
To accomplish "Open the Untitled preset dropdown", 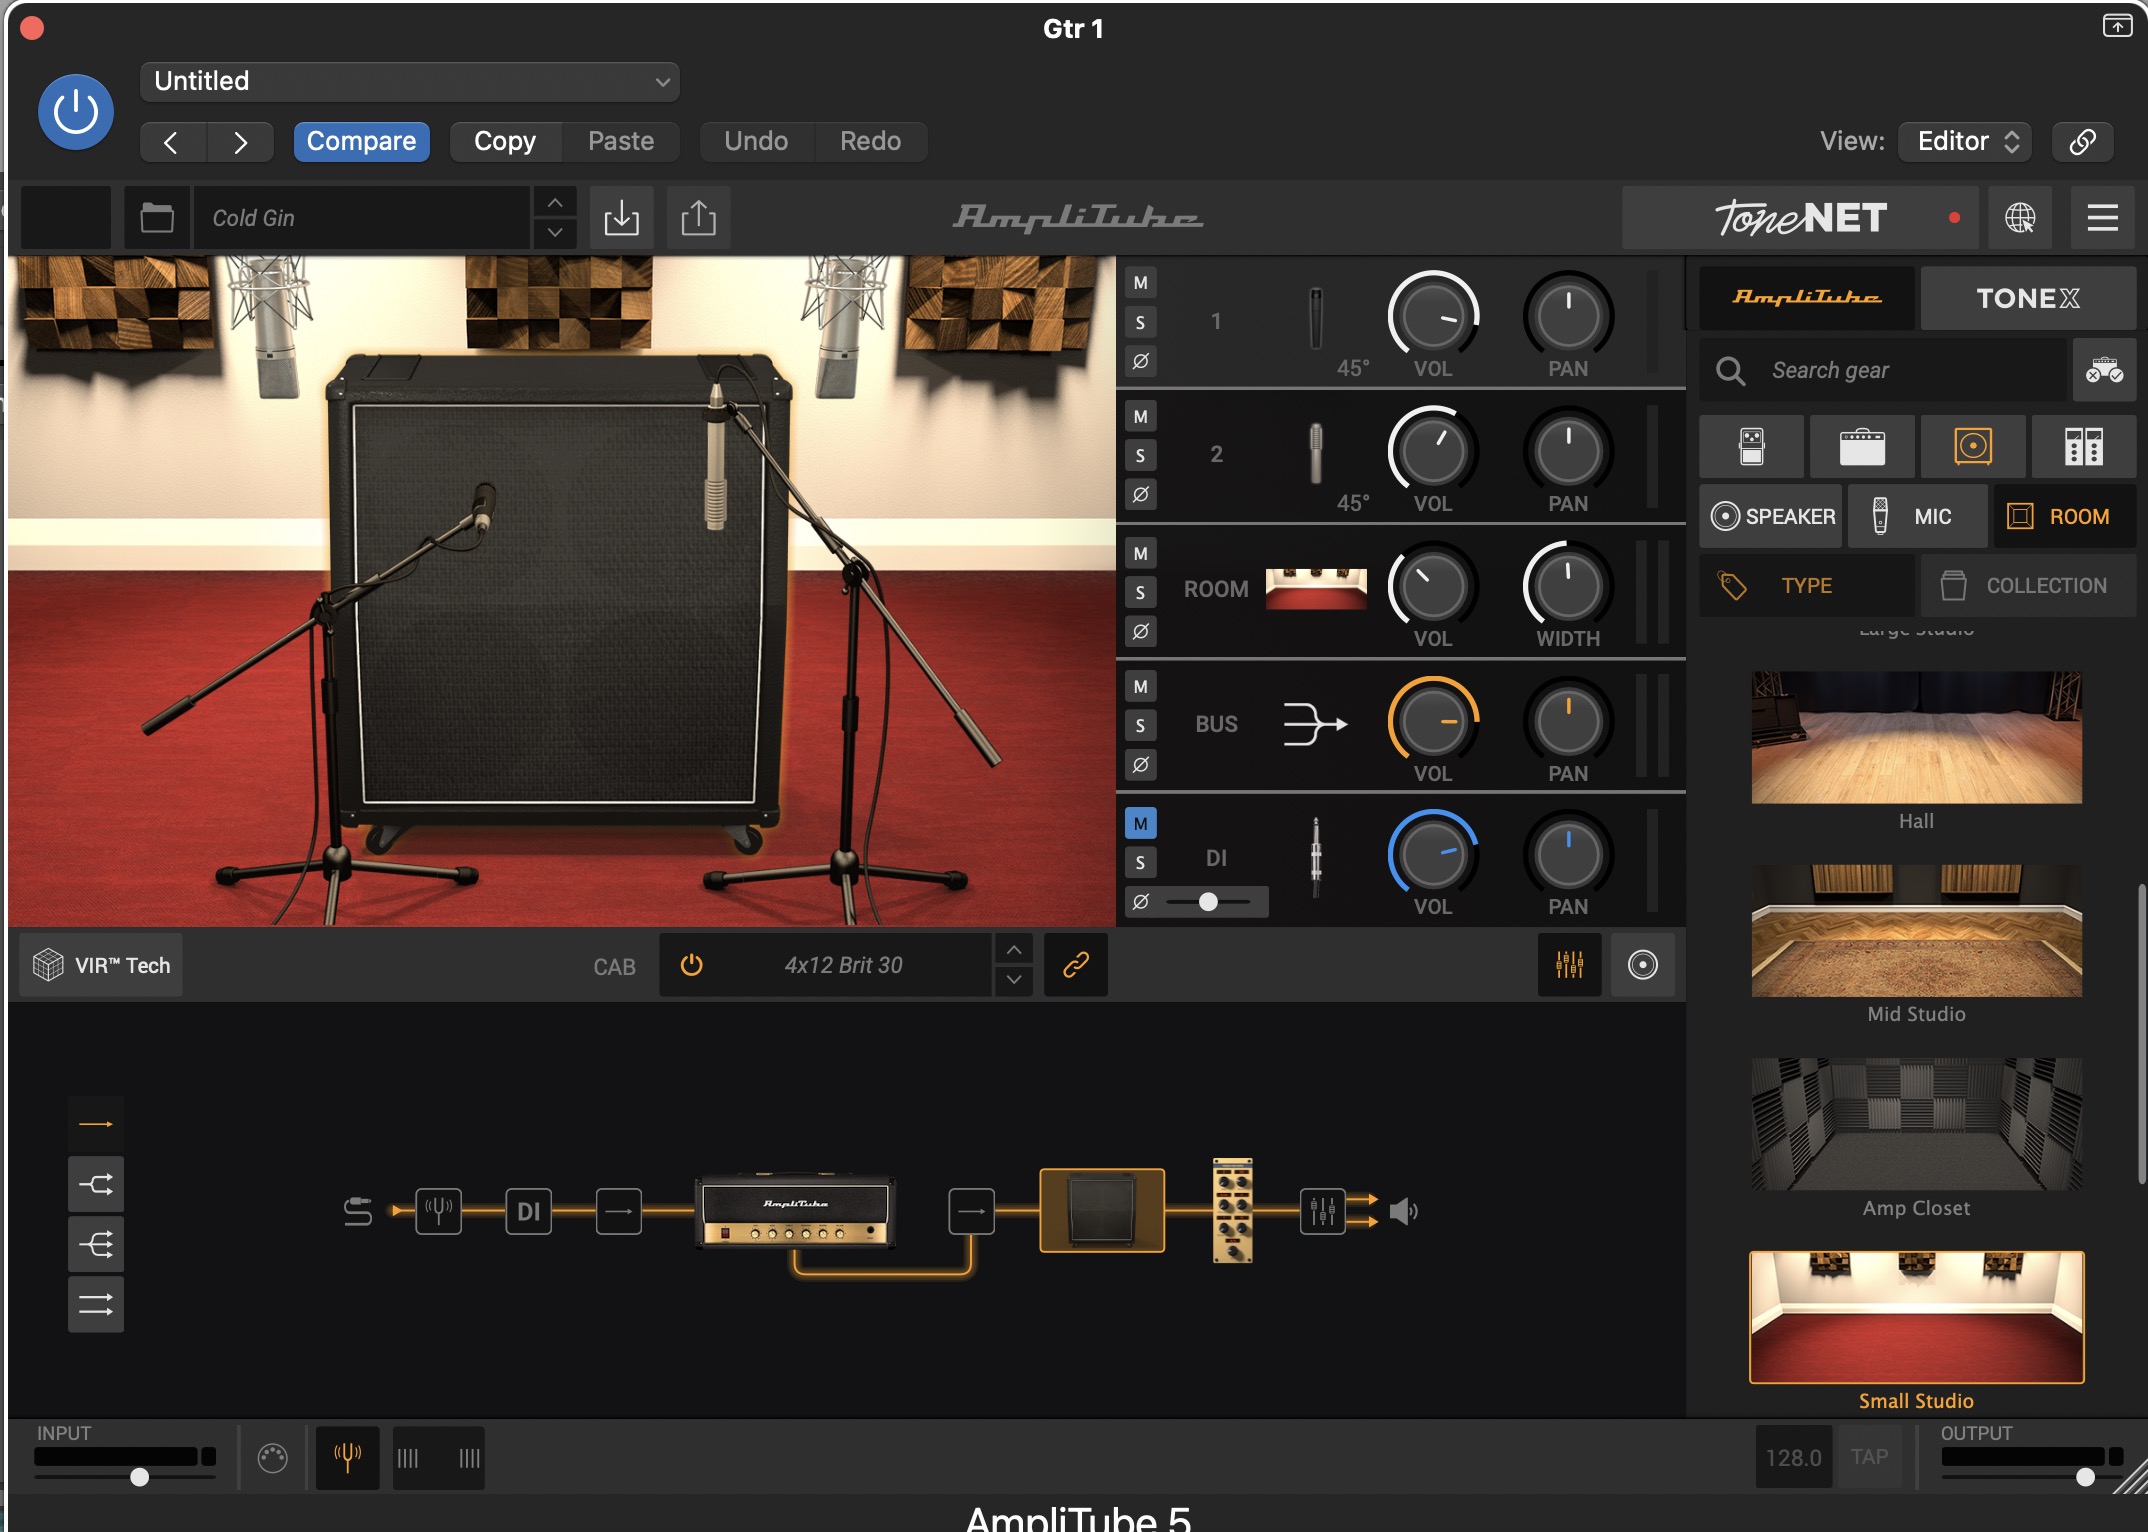I will (x=410, y=81).
